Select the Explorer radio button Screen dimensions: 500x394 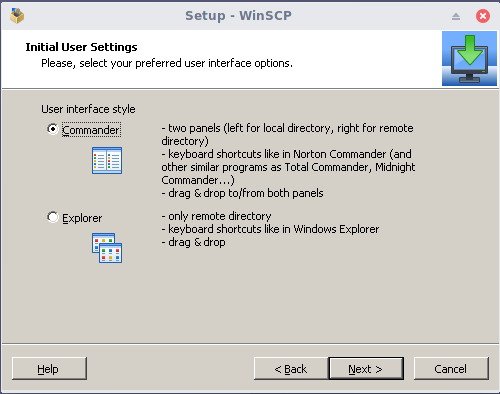click(52, 217)
